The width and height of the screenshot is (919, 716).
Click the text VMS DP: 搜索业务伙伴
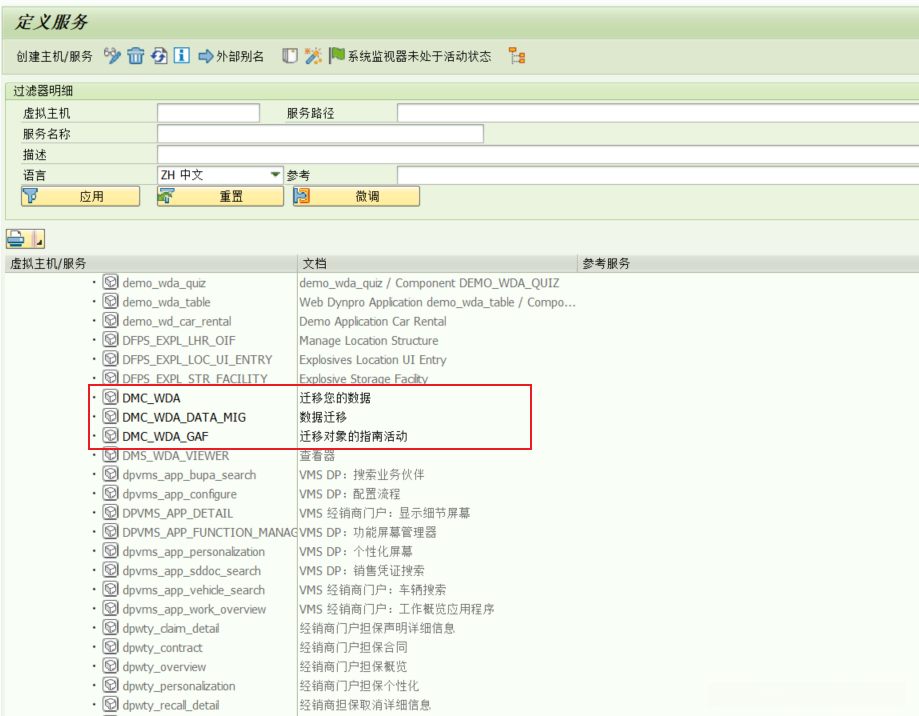pos(362,475)
